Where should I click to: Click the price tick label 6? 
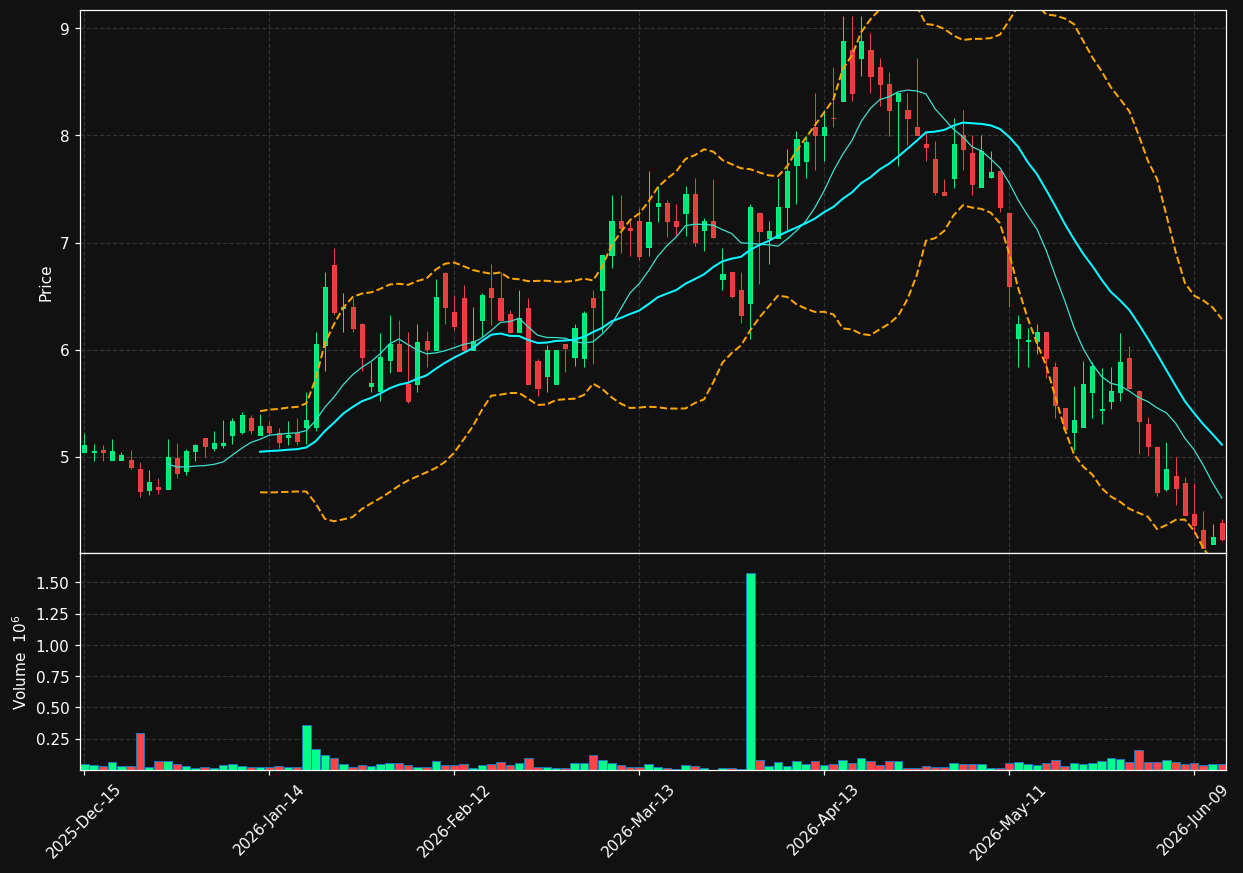coord(64,350)
